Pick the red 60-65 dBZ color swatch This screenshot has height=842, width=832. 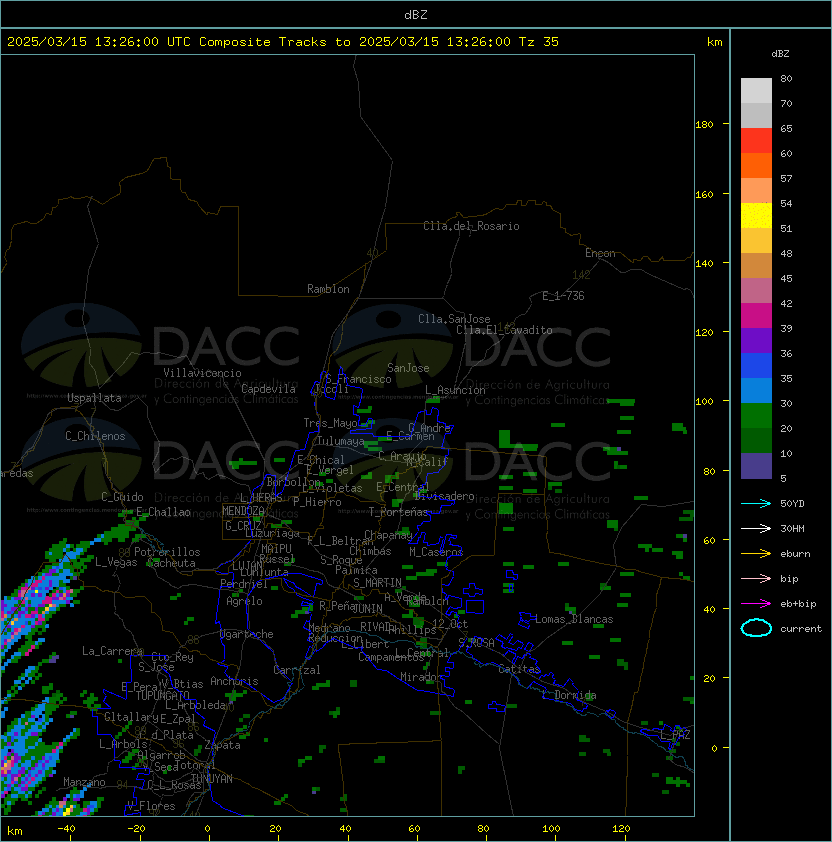pos(756,141)
